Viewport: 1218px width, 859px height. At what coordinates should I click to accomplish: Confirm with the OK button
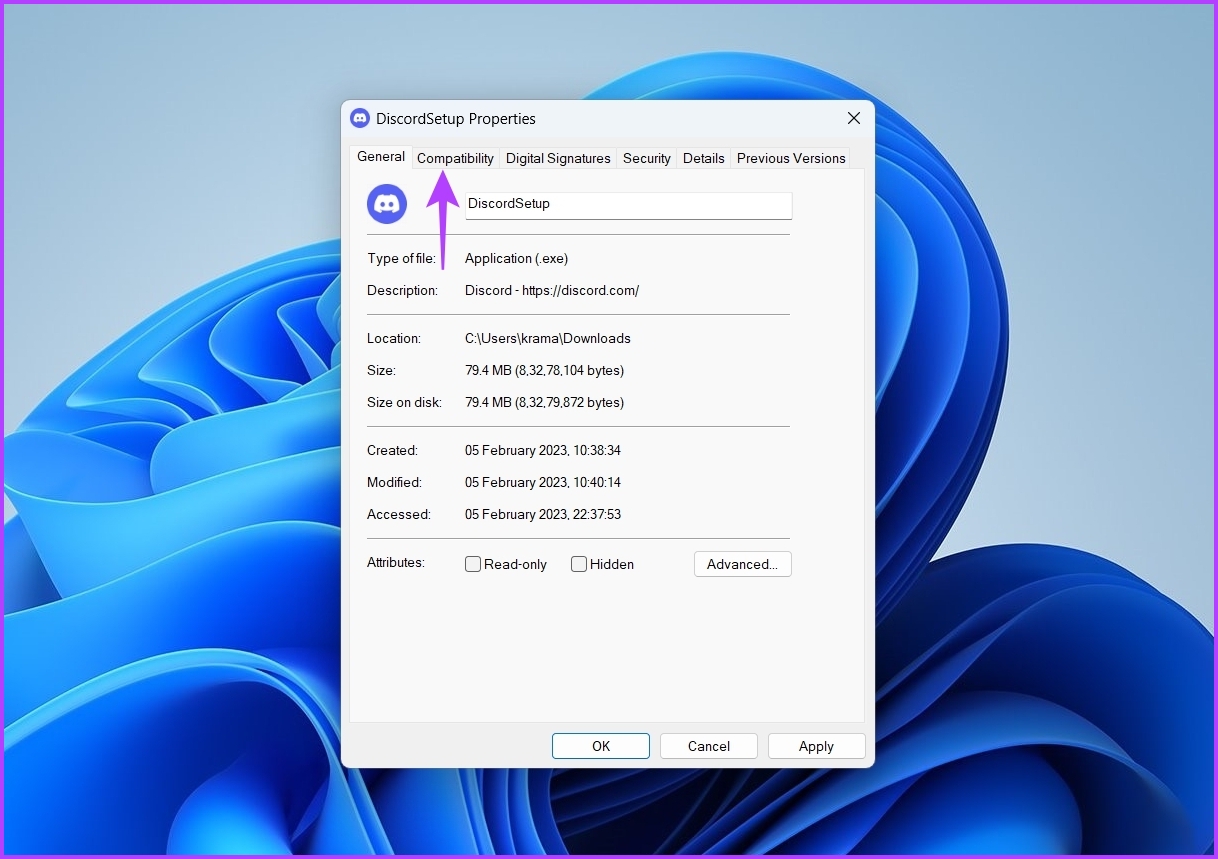click(601, 746)
